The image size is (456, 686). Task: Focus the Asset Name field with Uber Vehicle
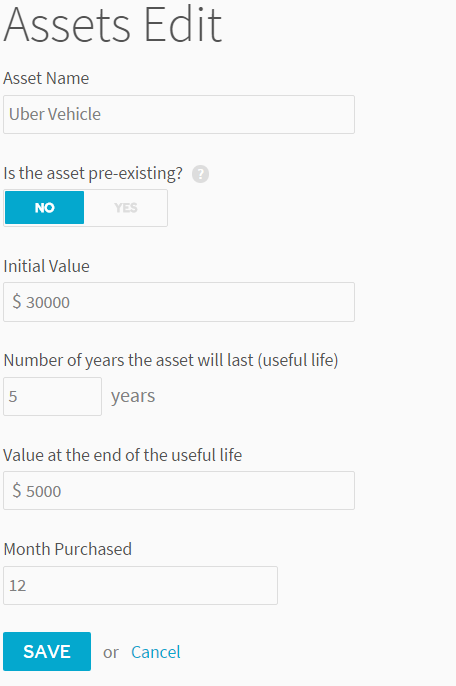click(x=179, y=115)
